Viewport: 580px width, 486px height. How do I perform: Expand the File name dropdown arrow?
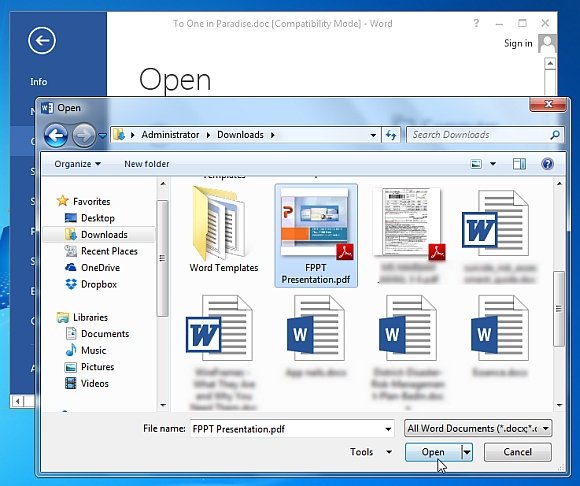[x=388, y=429]
